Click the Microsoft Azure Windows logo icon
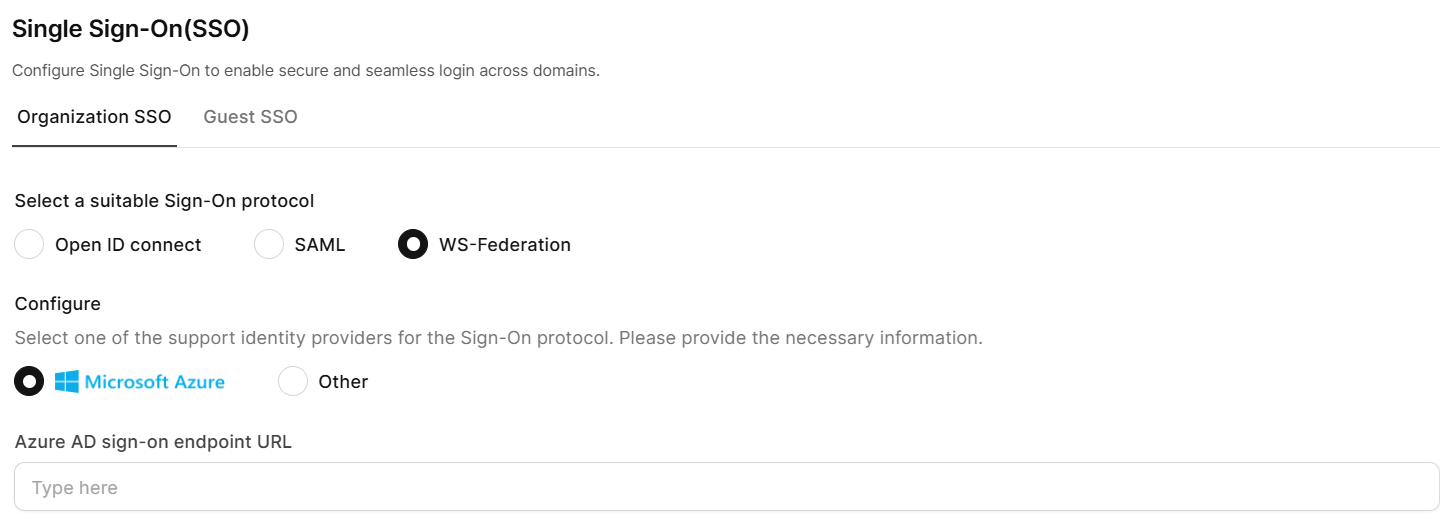The image size is (1440, 530). [67, 381]
